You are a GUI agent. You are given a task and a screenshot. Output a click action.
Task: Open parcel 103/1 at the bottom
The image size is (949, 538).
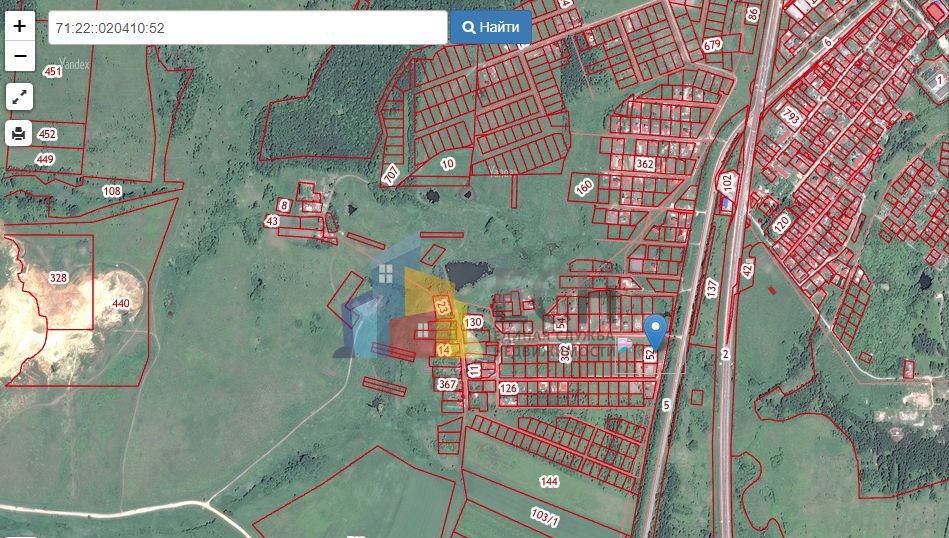[545, 514]
